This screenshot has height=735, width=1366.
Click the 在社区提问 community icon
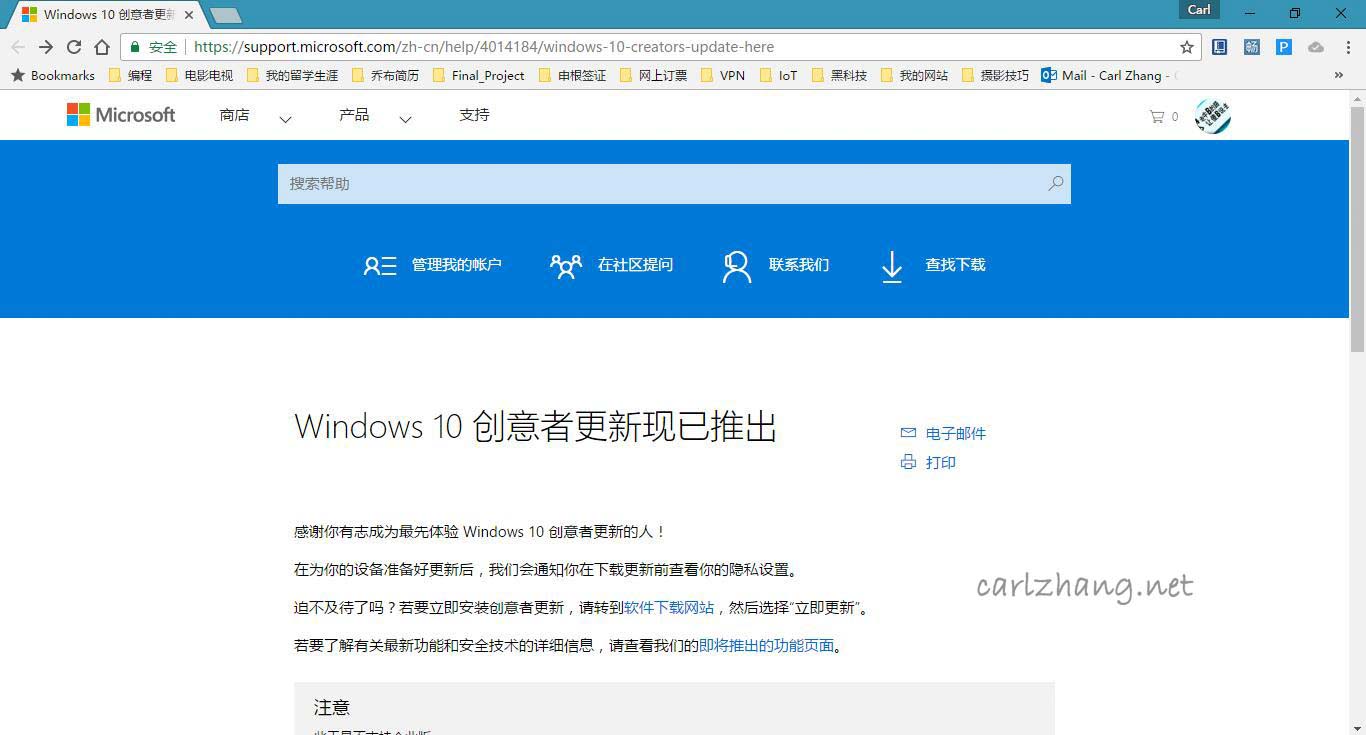click(565, 265)
